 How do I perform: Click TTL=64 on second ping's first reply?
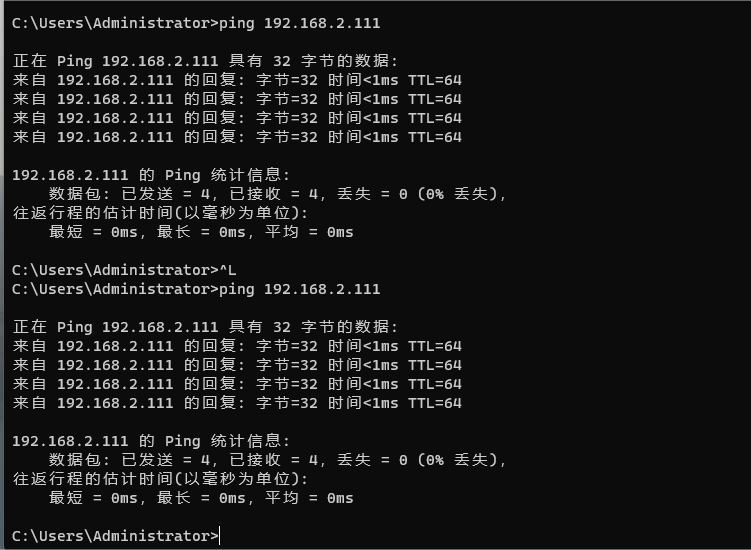pos(435,346)
